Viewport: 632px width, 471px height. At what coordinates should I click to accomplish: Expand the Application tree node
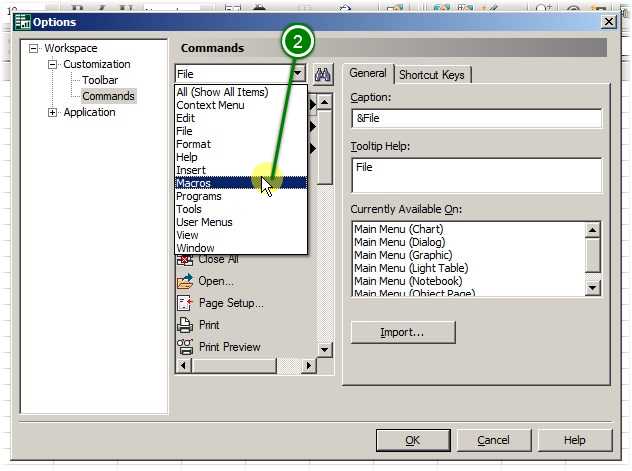coord(53,112)
